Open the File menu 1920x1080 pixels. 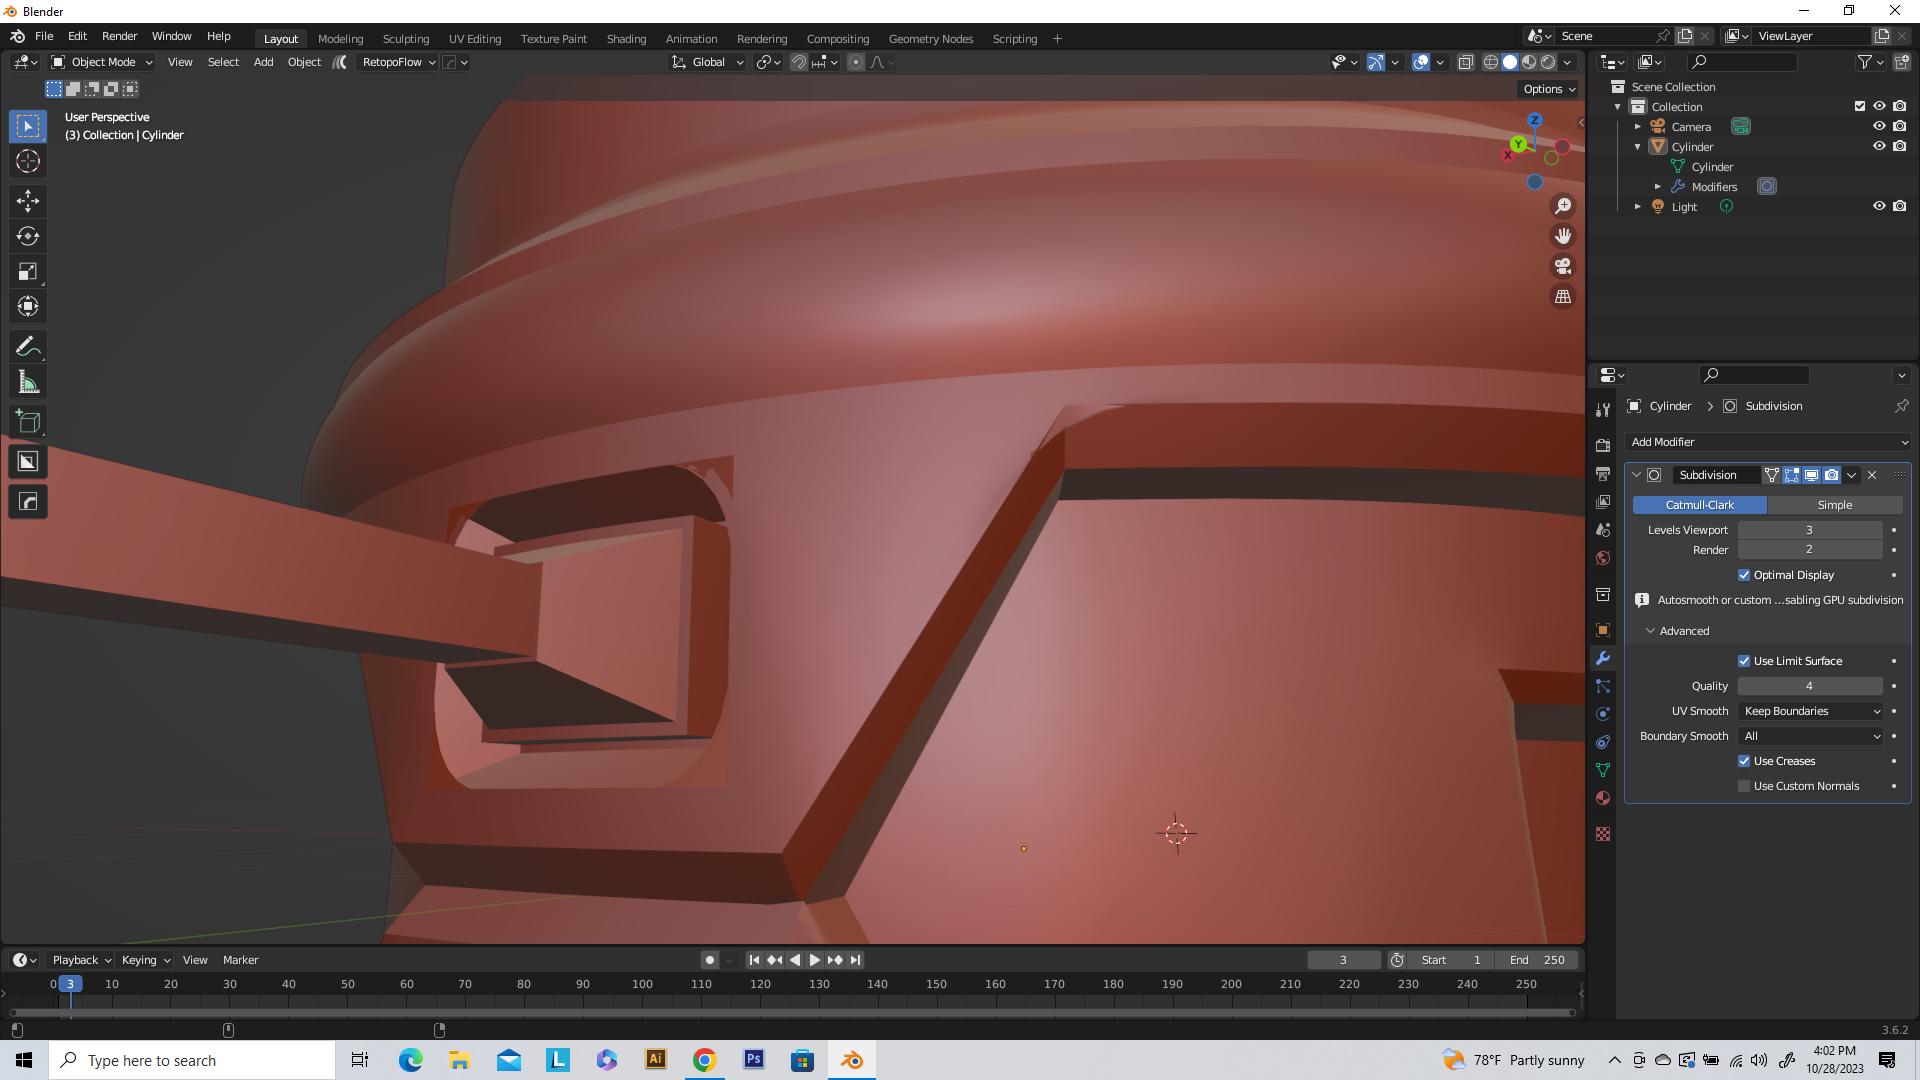(44, 36)
